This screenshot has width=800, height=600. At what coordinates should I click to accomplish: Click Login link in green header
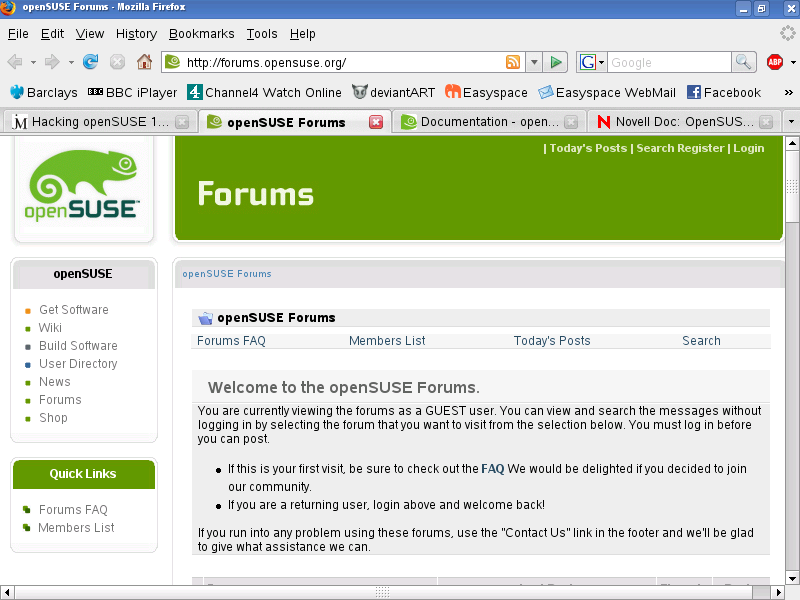tap(748, 148)
